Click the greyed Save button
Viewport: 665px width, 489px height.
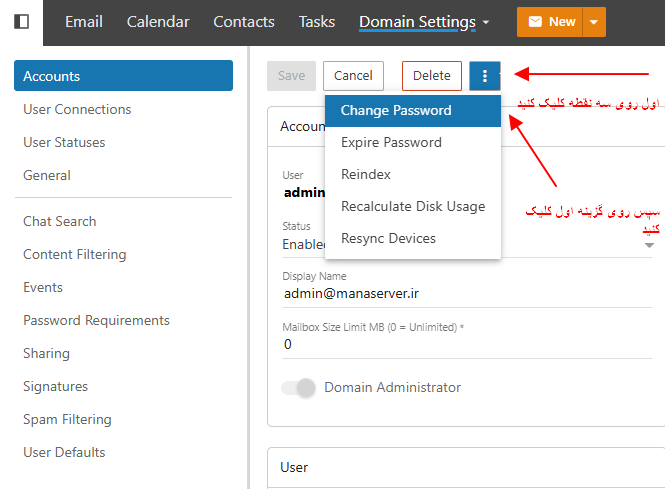pyautogui.click(x=291, y=76)
